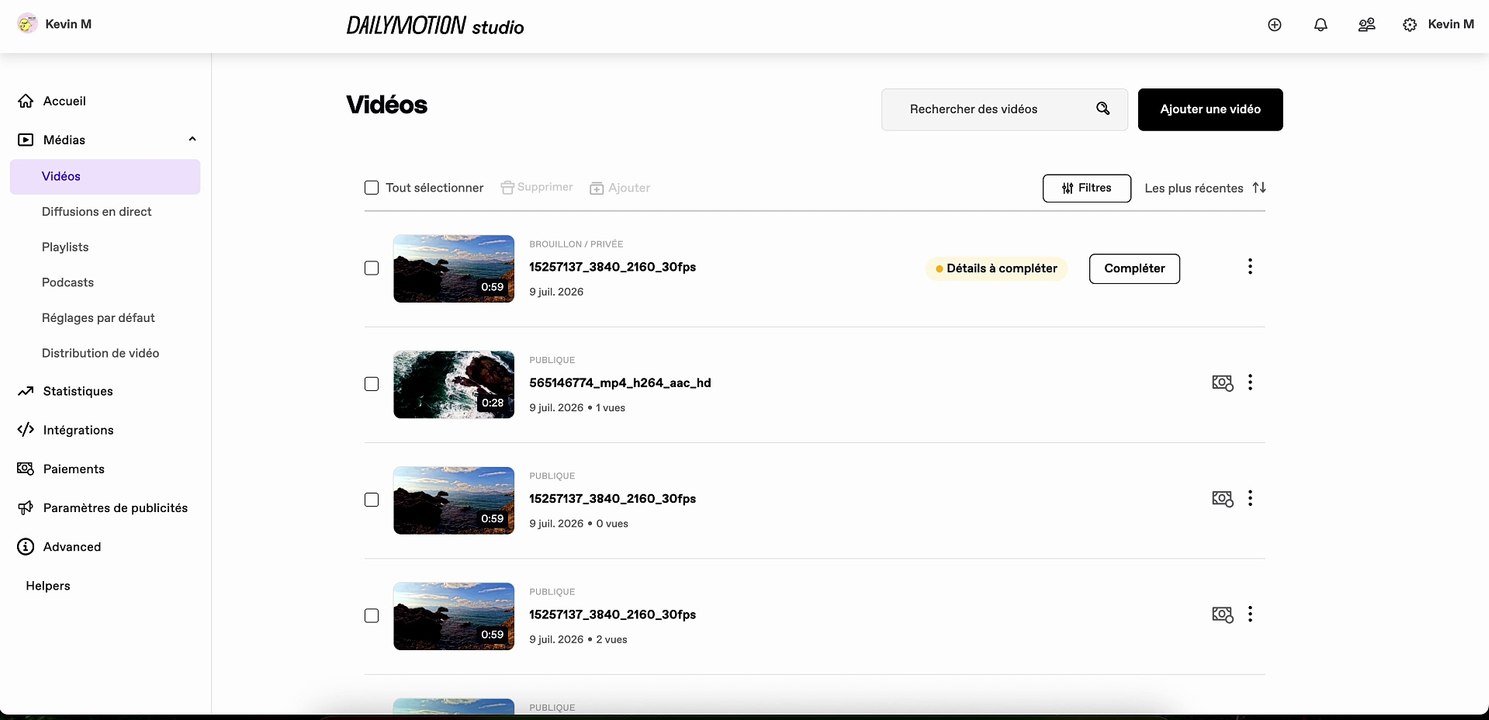Click the Advanced info icon

26,547
